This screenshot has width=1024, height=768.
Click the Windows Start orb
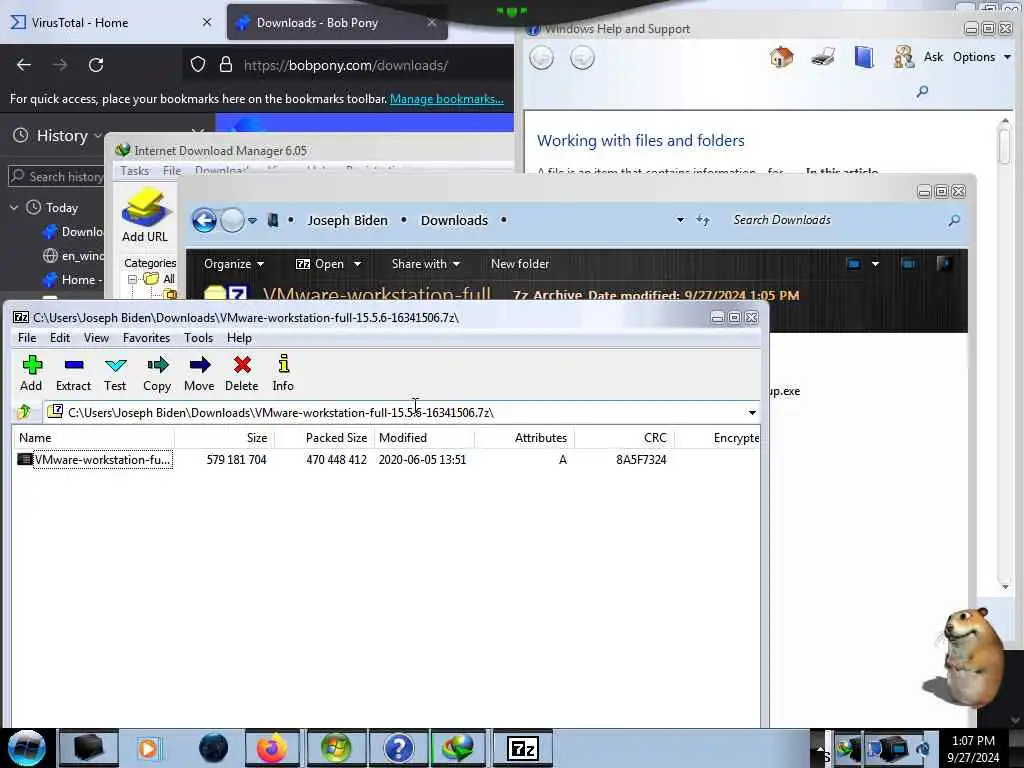[x=27, y=748]
